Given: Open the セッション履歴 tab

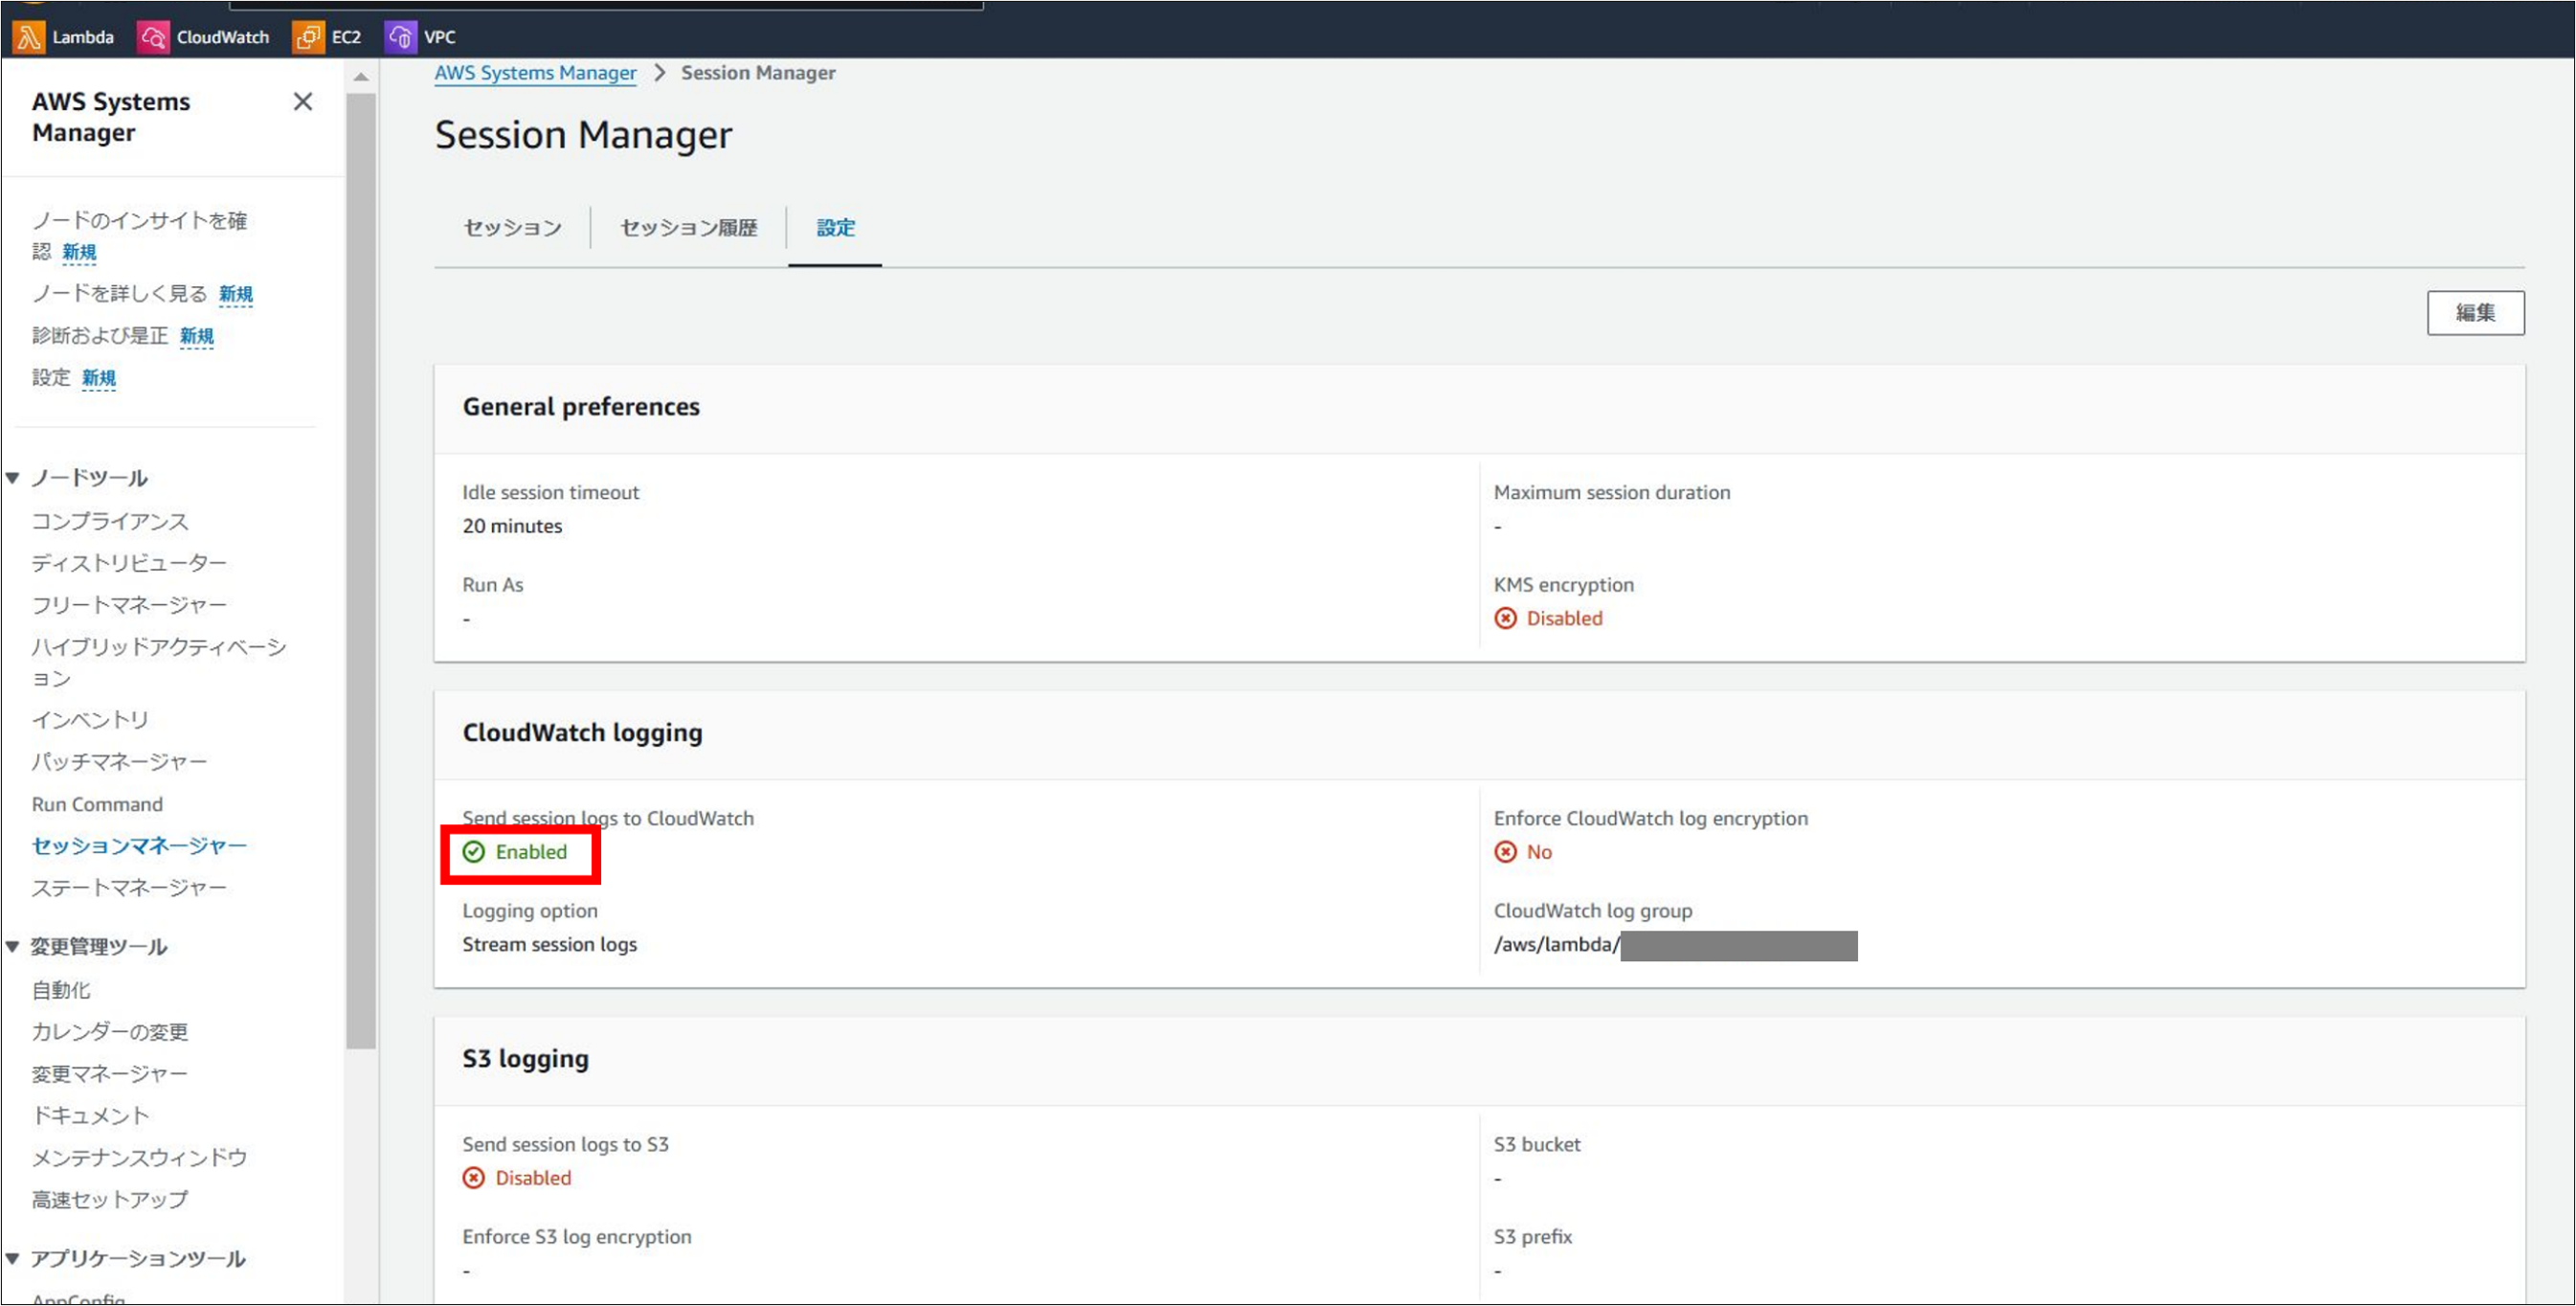Looking at the screenshot, I should click(688, 228).
